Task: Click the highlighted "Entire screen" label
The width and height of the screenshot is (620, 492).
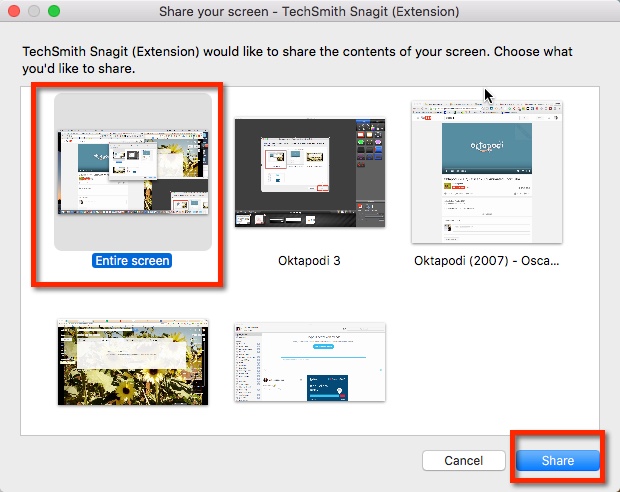Action: pyautogui.click(x=132, y=260)
